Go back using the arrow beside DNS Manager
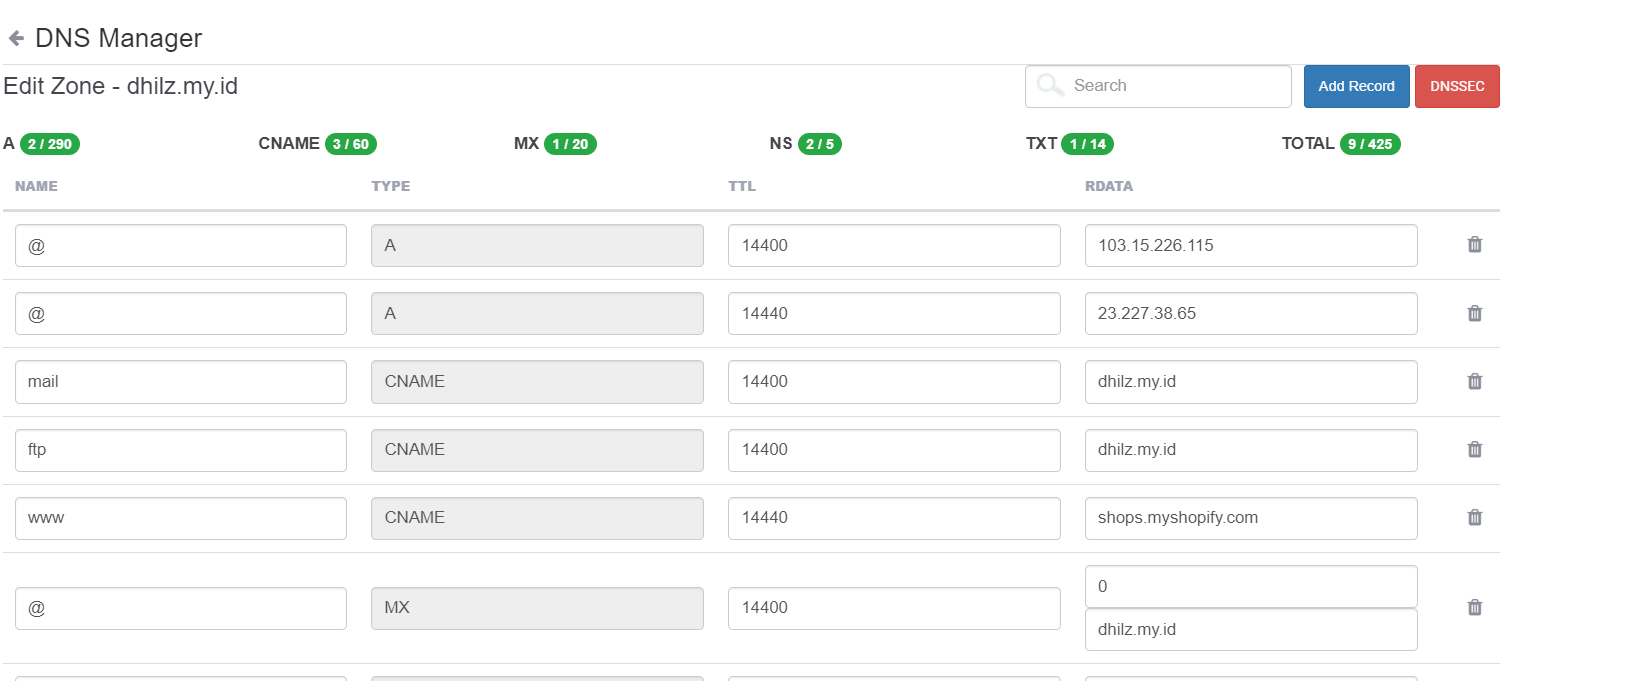The width and height of the screenshot is (1626, 681). pyautogui.click(x=16, y=38)
